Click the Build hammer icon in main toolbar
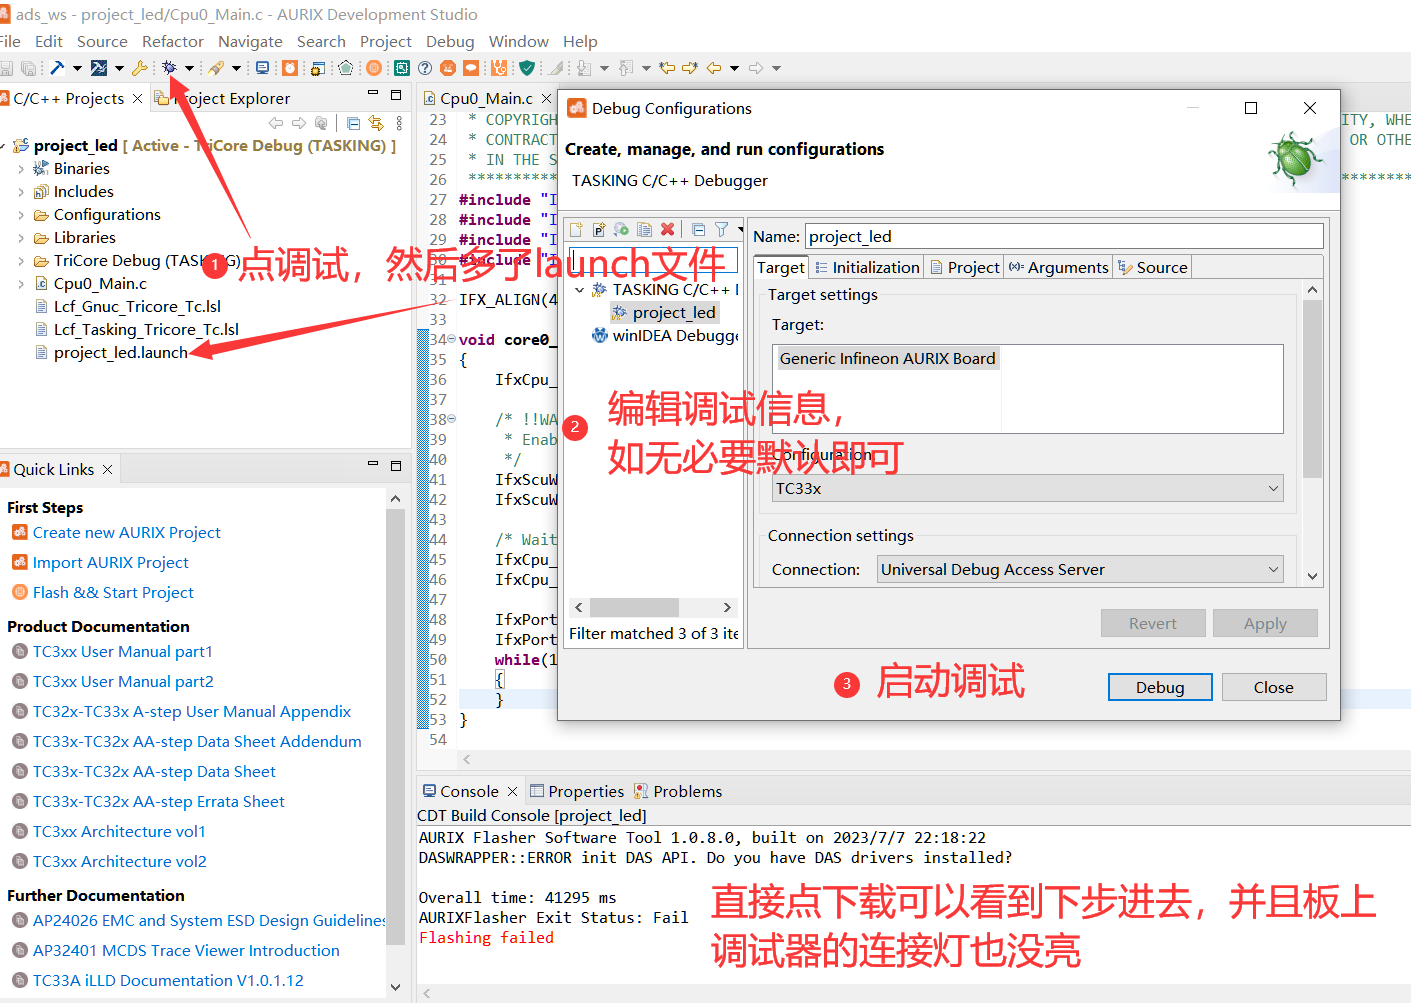Image resolution: width=1411 pixels, height=1003 pixels. (58, 68)
